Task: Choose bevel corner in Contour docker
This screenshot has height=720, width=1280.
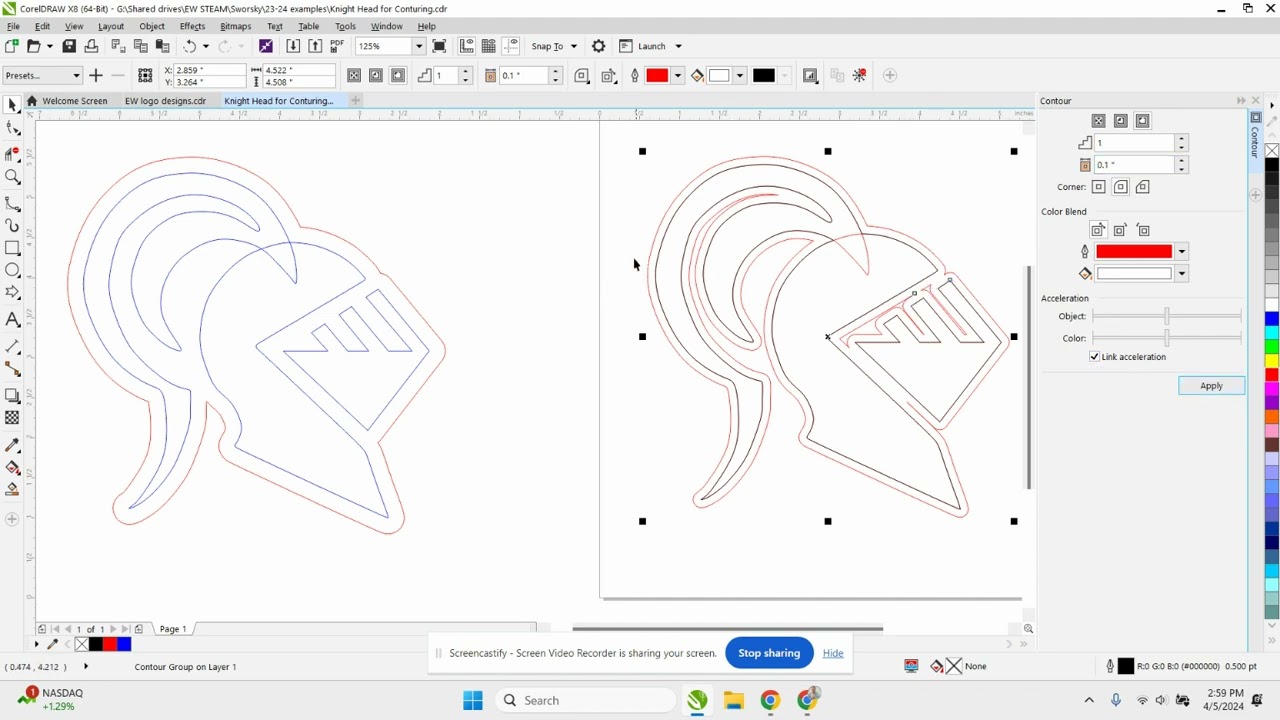Action: [x=1142, y=187]
